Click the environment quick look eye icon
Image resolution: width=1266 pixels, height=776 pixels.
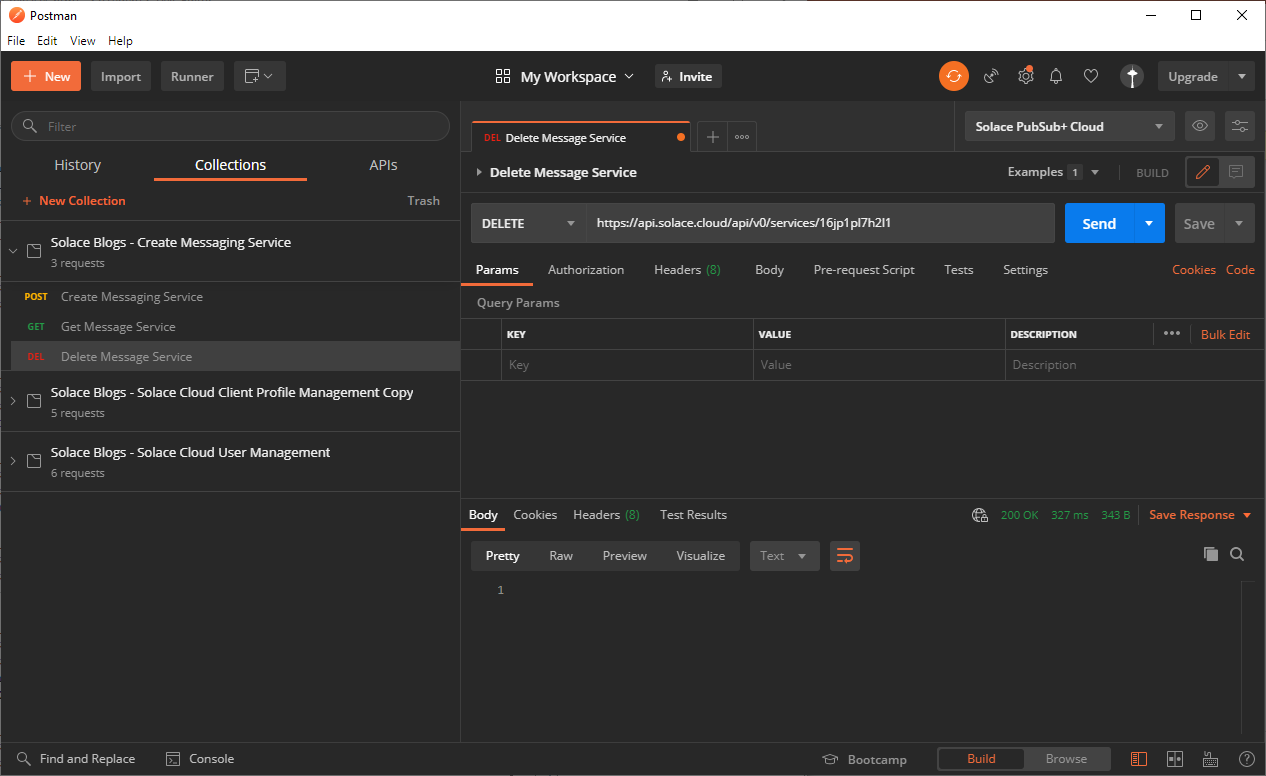coord(1200,126)
